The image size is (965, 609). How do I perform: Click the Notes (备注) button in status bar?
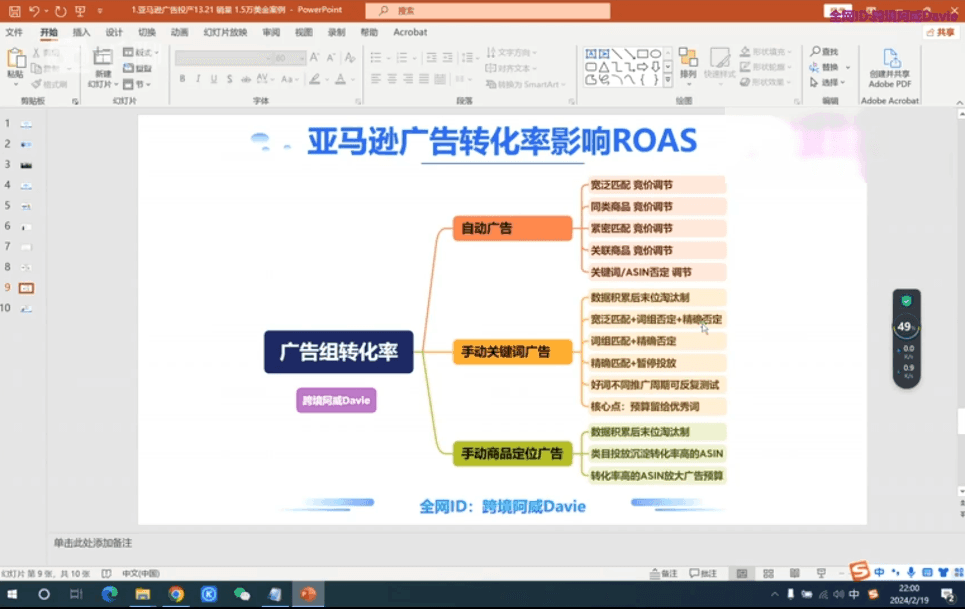(x=665, y=572)
